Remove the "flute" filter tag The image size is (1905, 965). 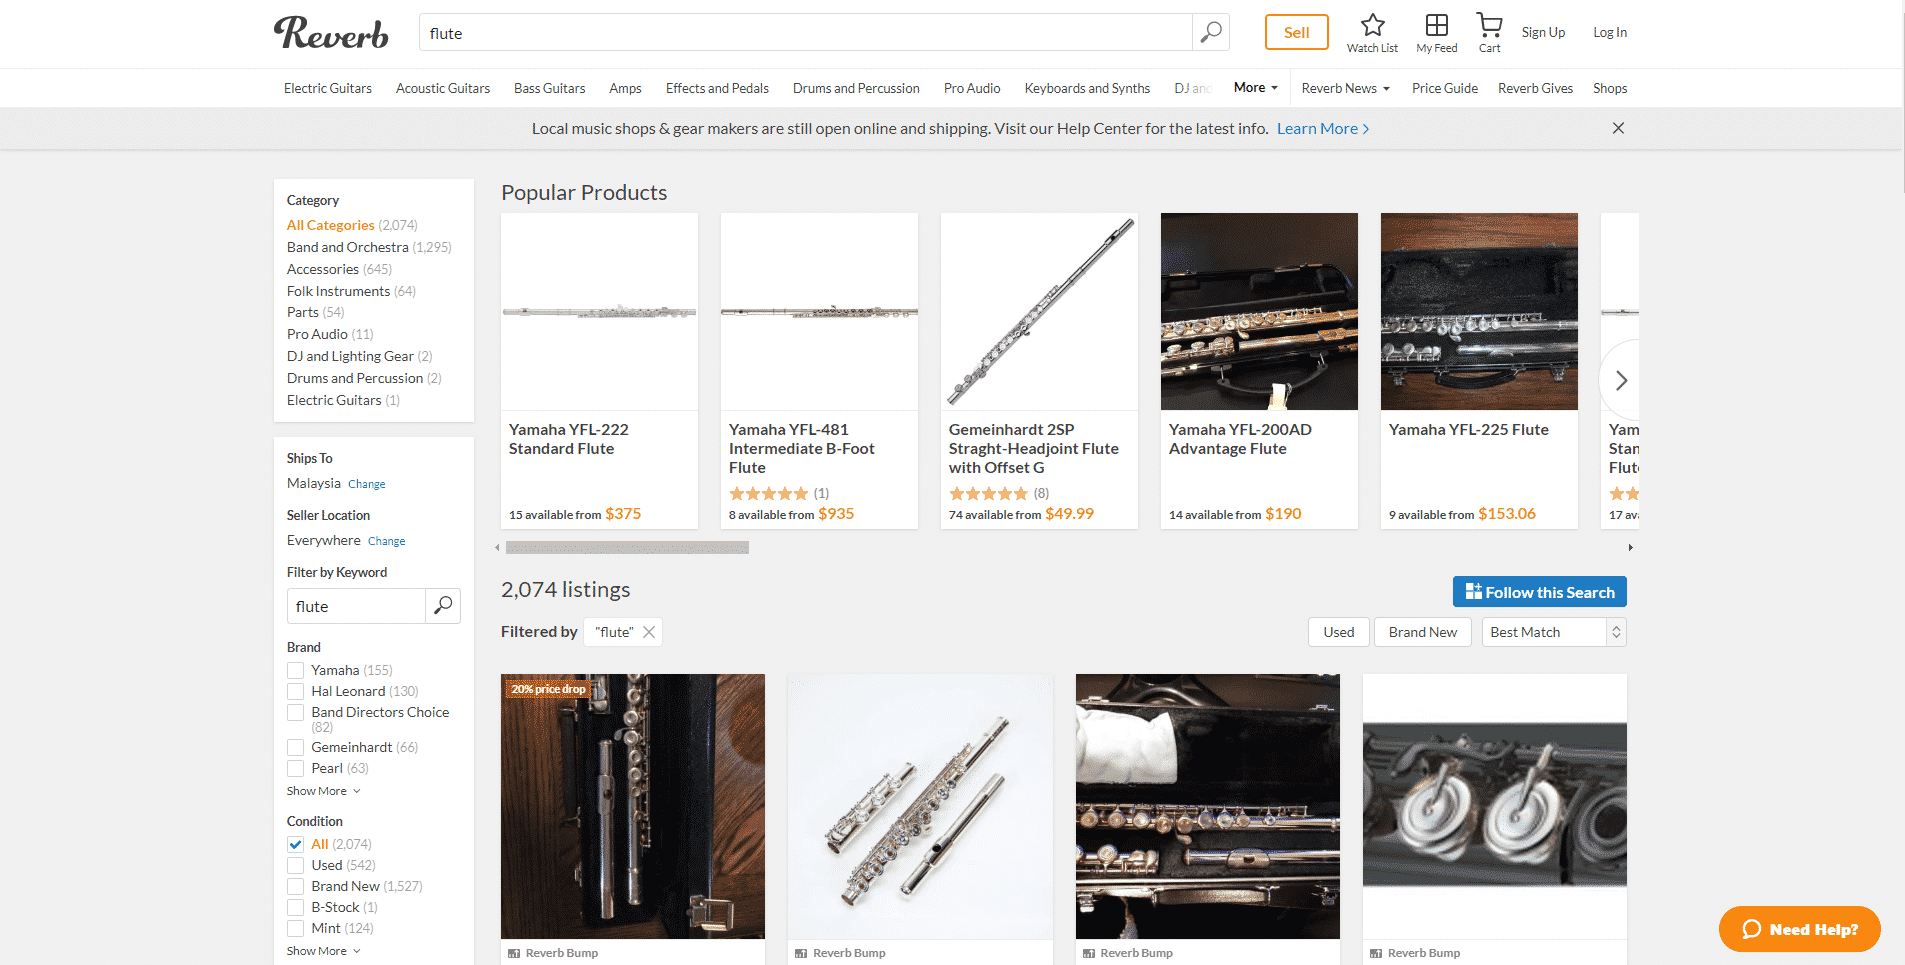point(649,632)
